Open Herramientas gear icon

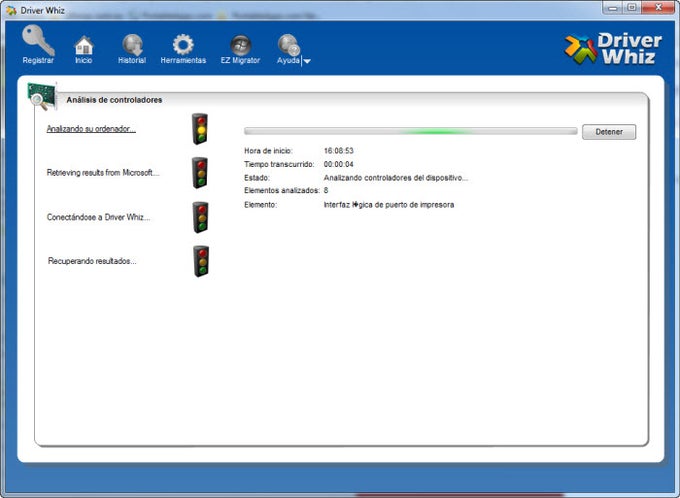183,44
